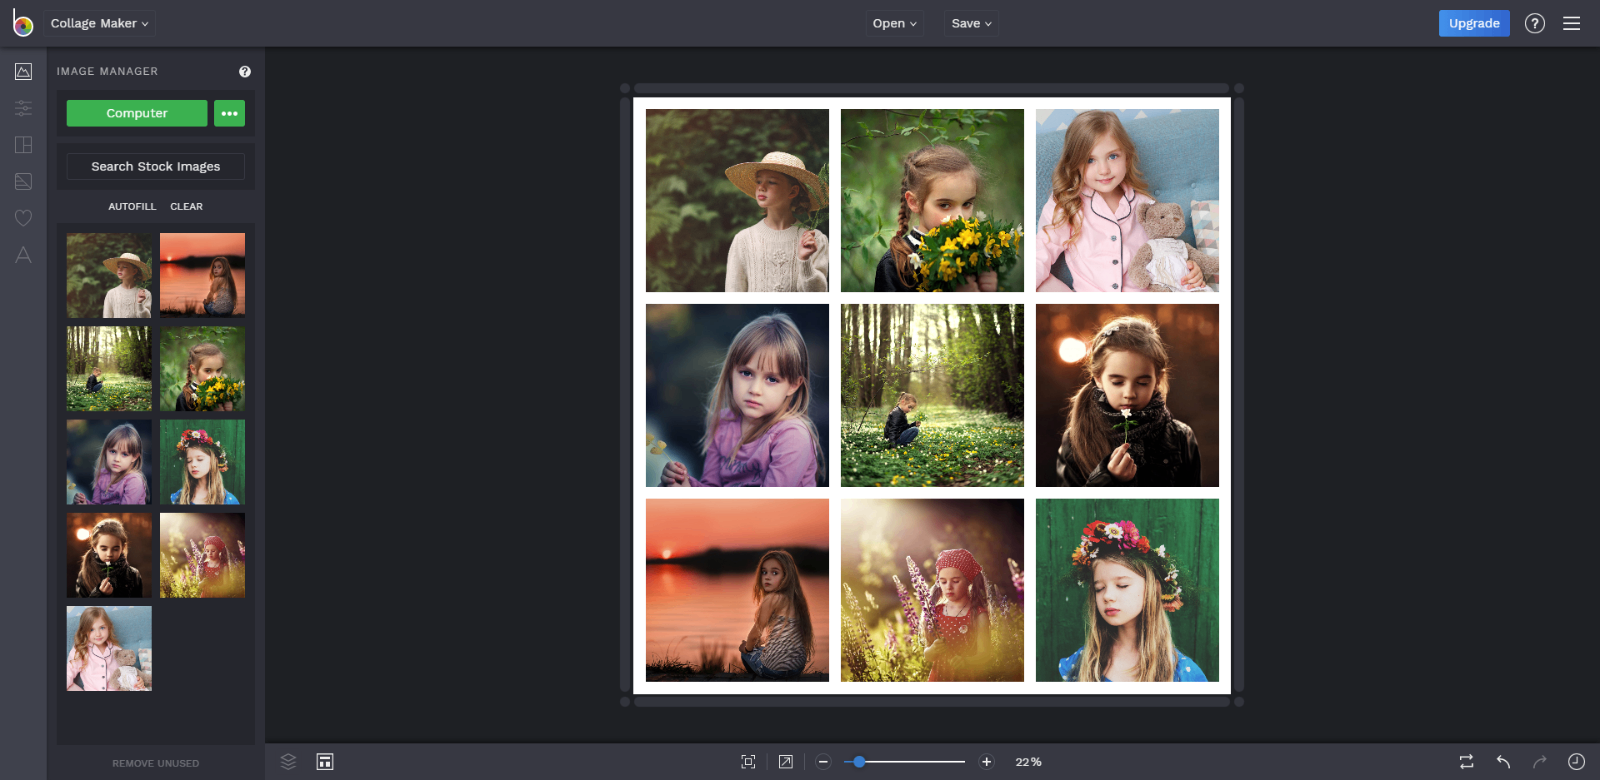This screenshot has width=1600, height=780.
Task: Open the Text tool sidebar icon
Action: [23, 255]
